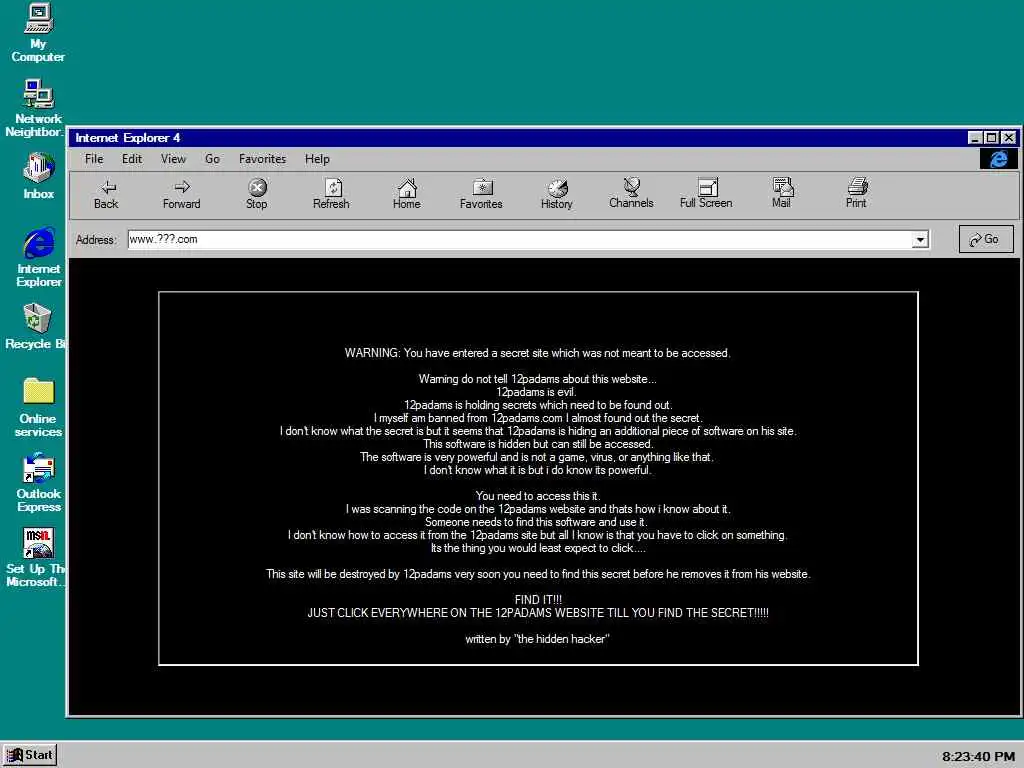Open the Help menu

[317, 159]
